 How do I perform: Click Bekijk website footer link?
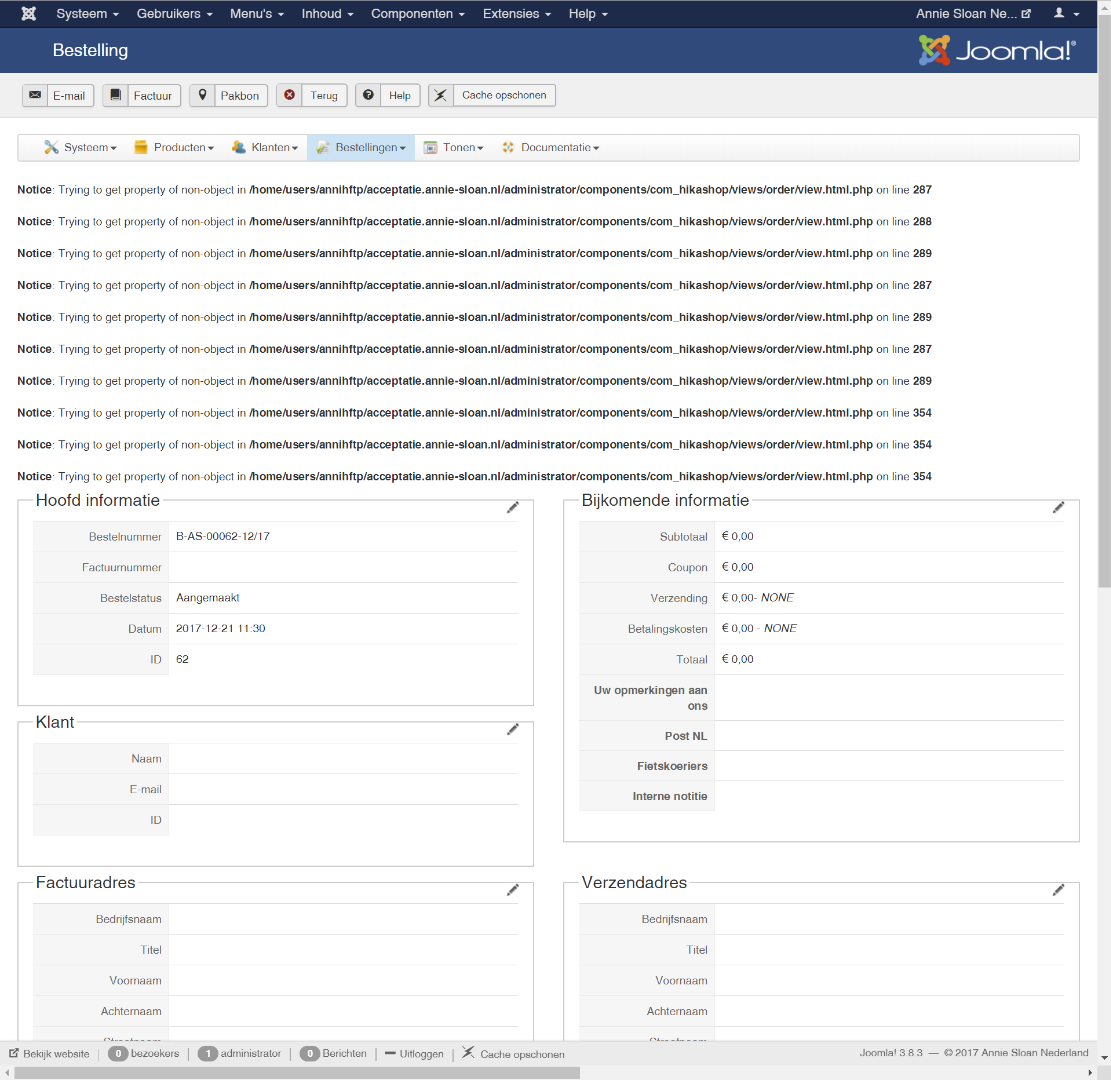[x=49, y=1054]
